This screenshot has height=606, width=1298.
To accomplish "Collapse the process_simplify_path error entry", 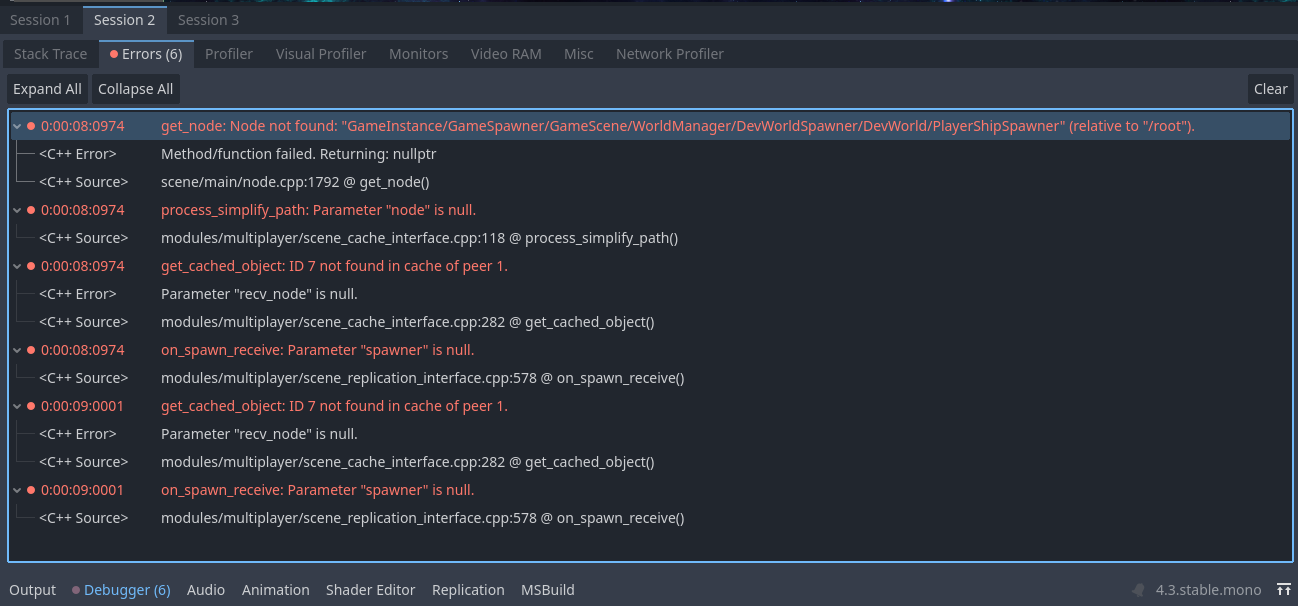I will (x=17, y=210).
